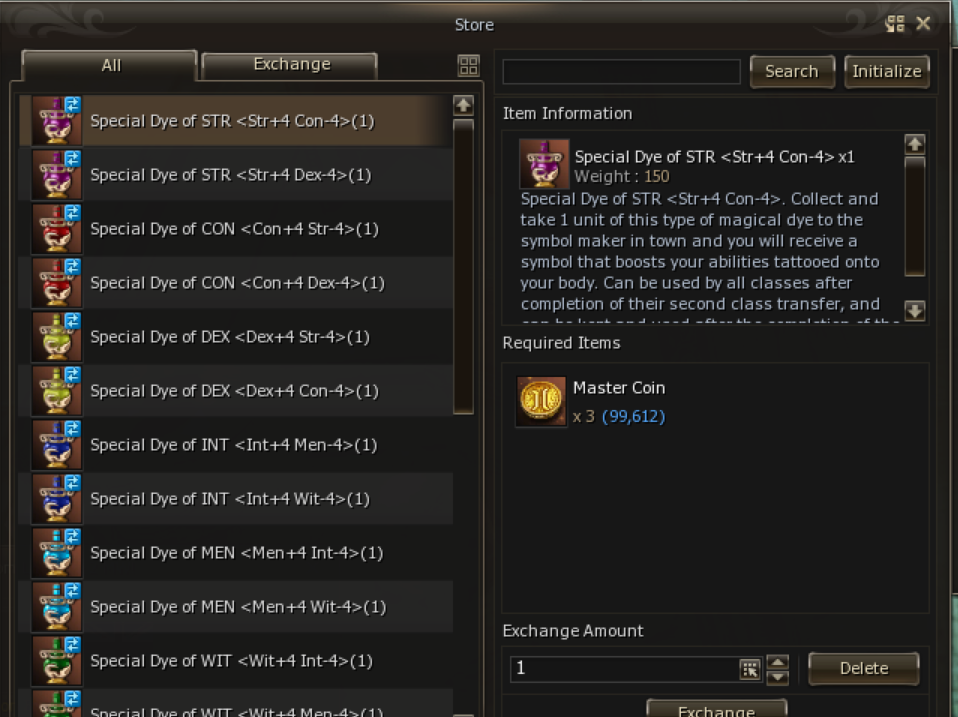Click the purple Special Dye of STR Con-4 icon
The image size is (958, 717).
(57, 120)
